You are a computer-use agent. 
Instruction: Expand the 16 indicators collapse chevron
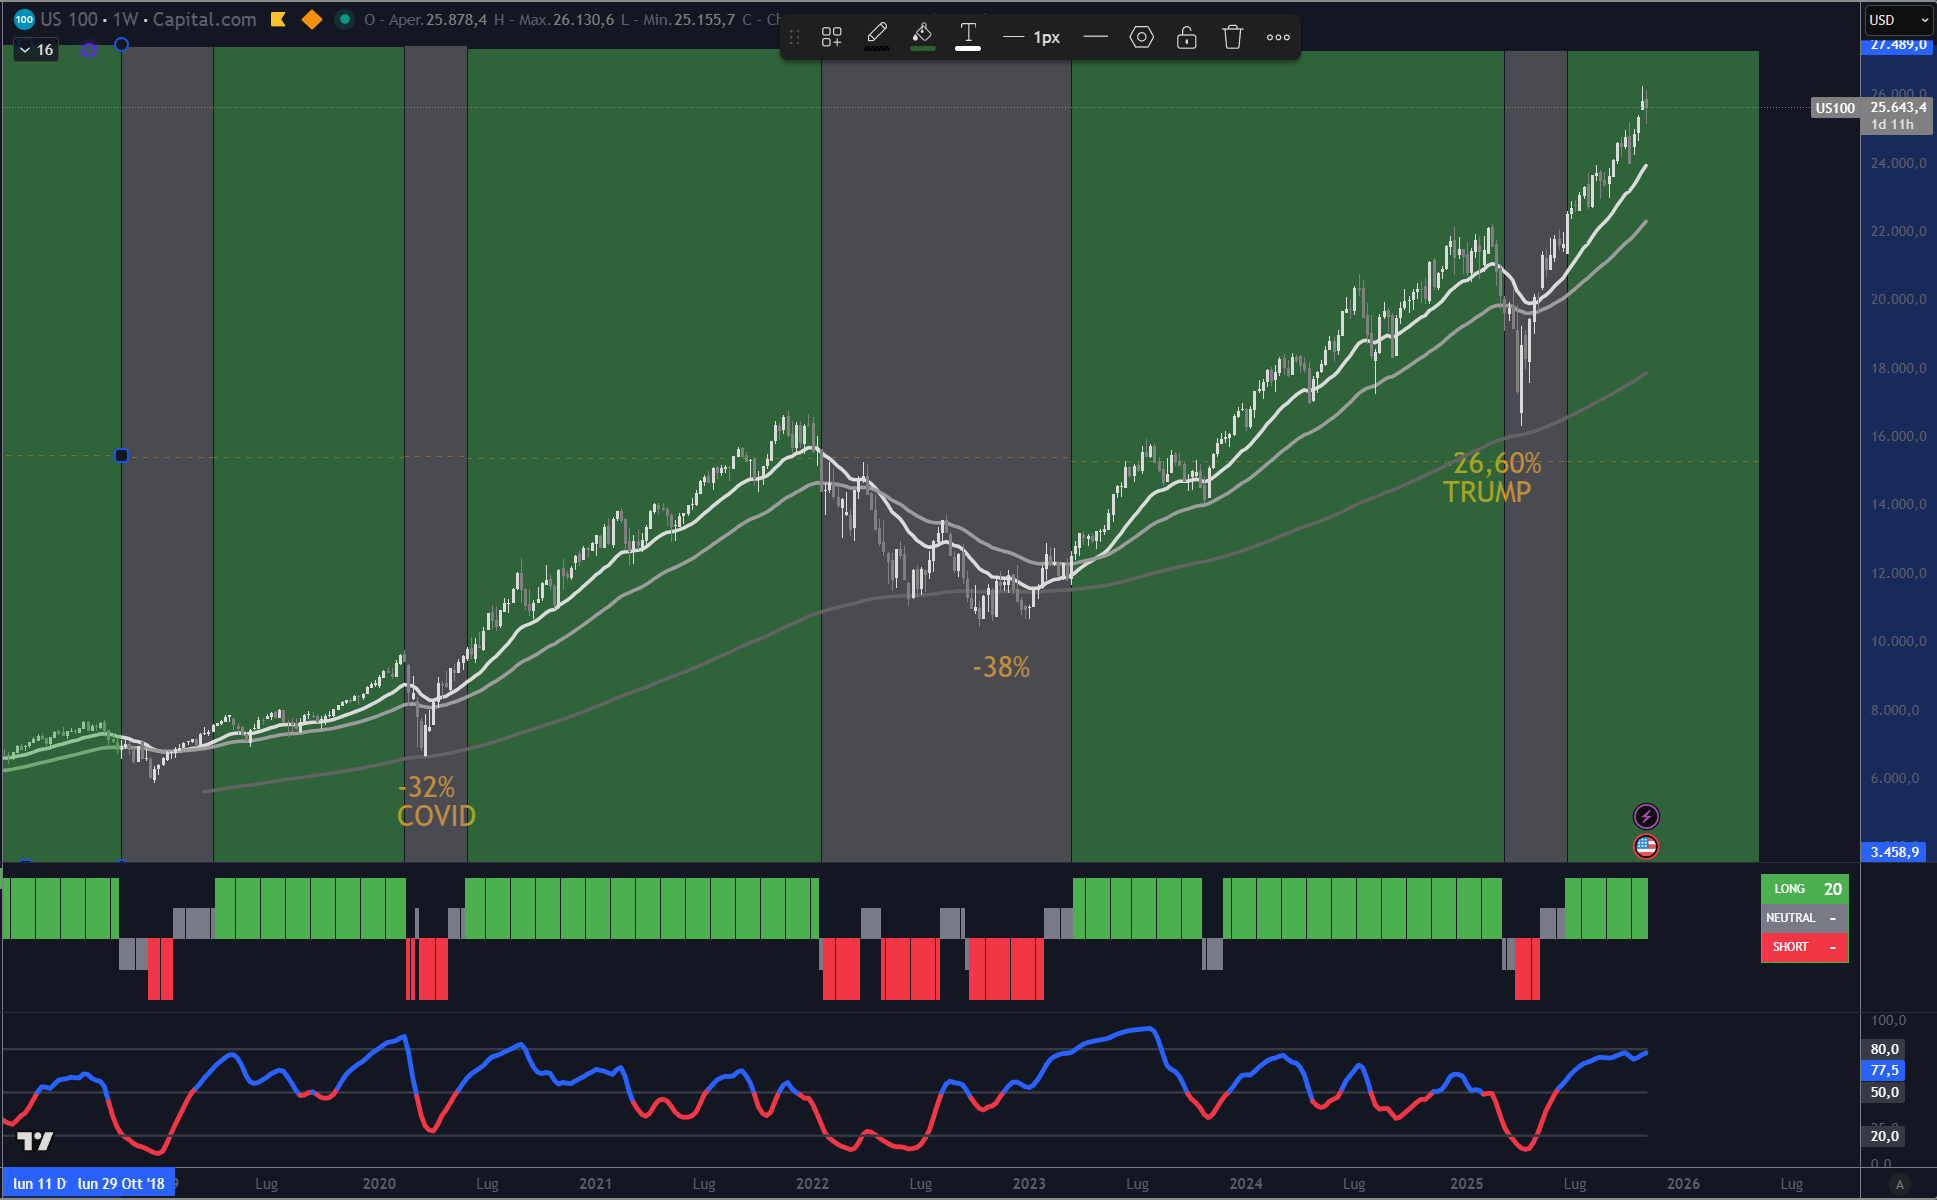tap(26, 50)
